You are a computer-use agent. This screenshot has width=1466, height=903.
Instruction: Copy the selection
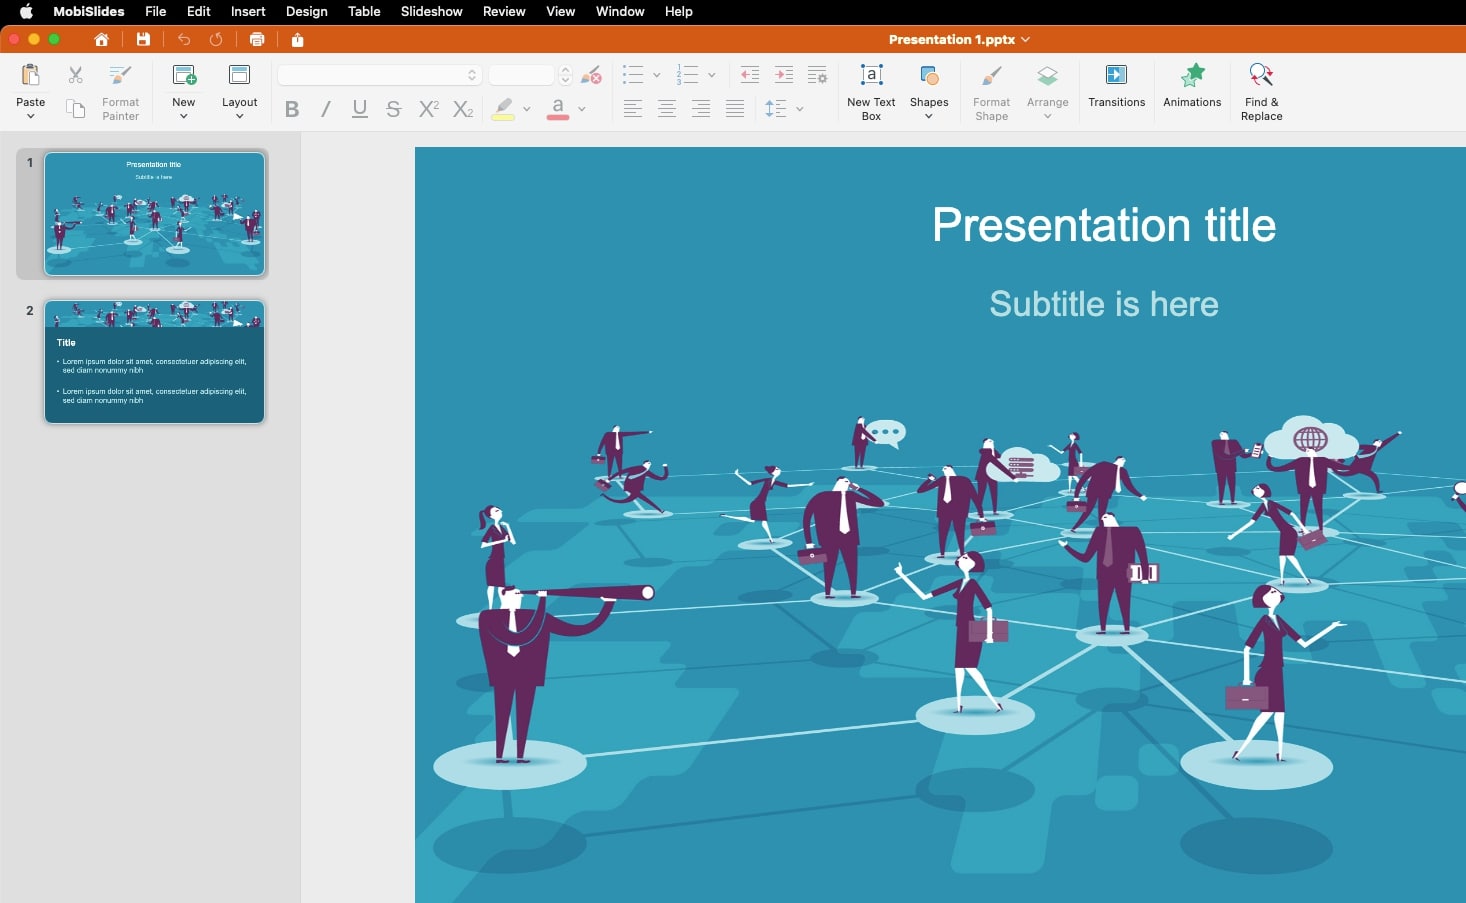[x=75, y=108]
